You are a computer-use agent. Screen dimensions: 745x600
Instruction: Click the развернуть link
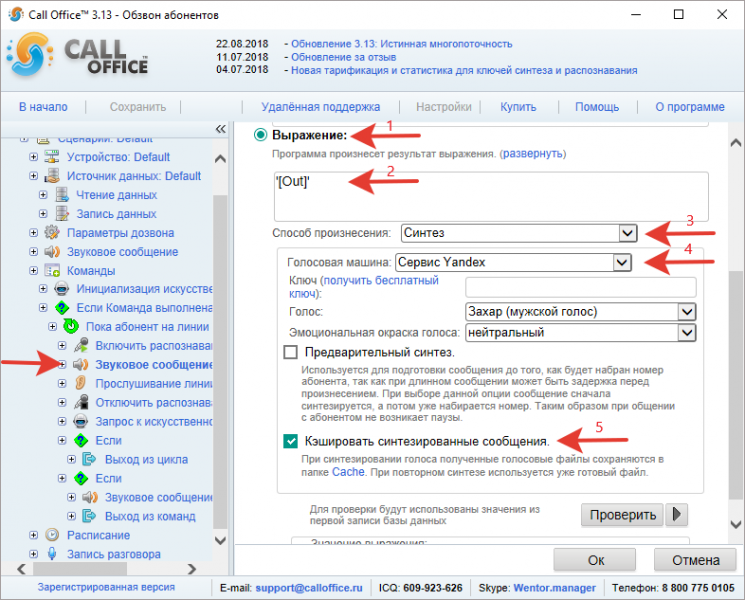click(533, 153)
